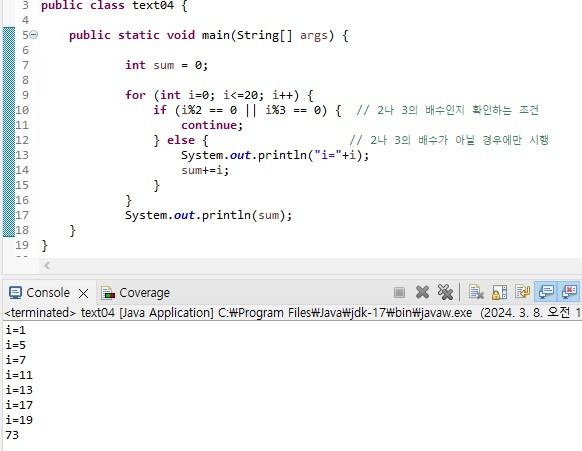Select the Console tab
The image size is (582, 451).
[x=48, y=293]
